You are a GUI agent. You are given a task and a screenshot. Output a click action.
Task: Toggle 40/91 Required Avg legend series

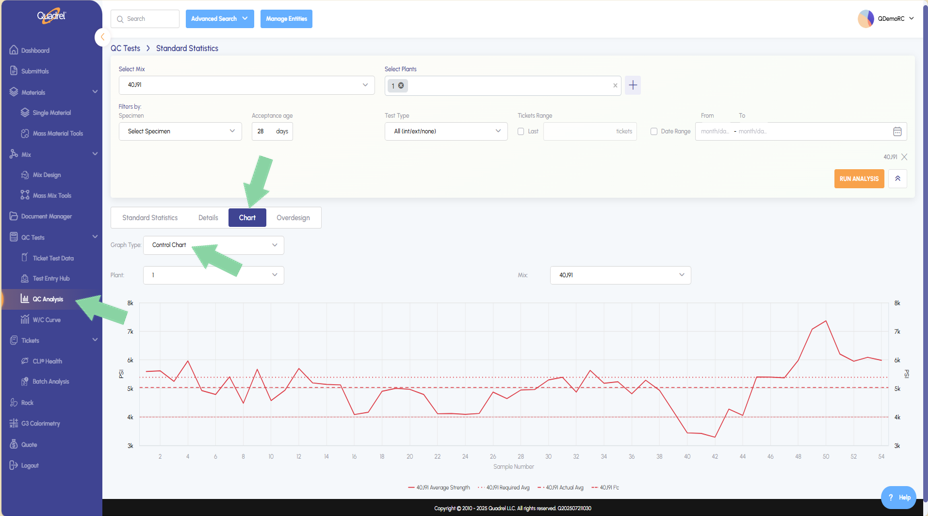[x=504, y=488]
